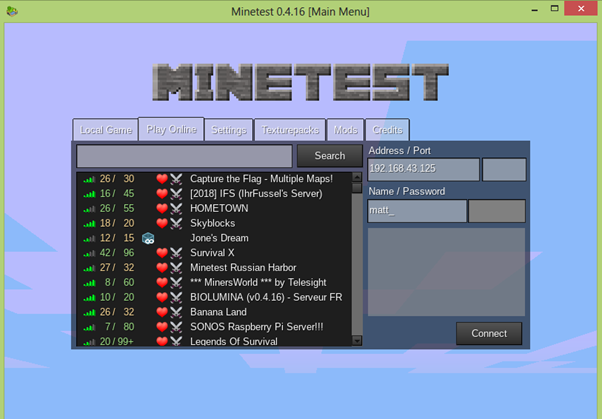This screenshot has width=602, height=419.
Task: Select the Skyblocks server
Action: (x=214, y=223)
